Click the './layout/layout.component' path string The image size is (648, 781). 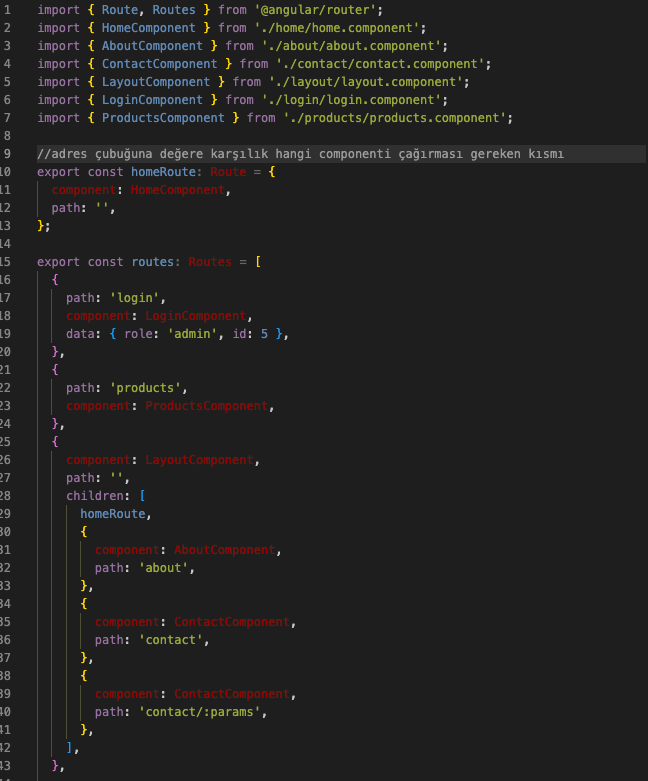(x=366, y=82)
